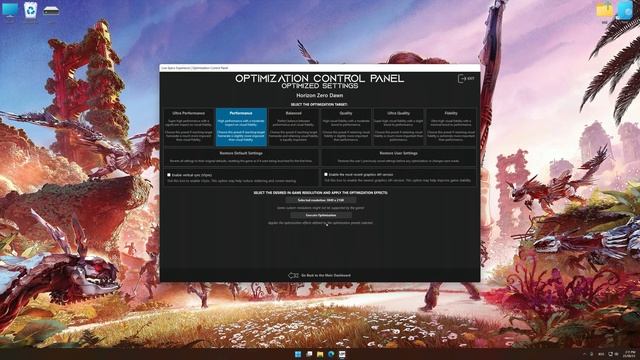Open File Explorer from the taskbar
This screenshot has width=640, height=360.
click(x=320, y=354)
